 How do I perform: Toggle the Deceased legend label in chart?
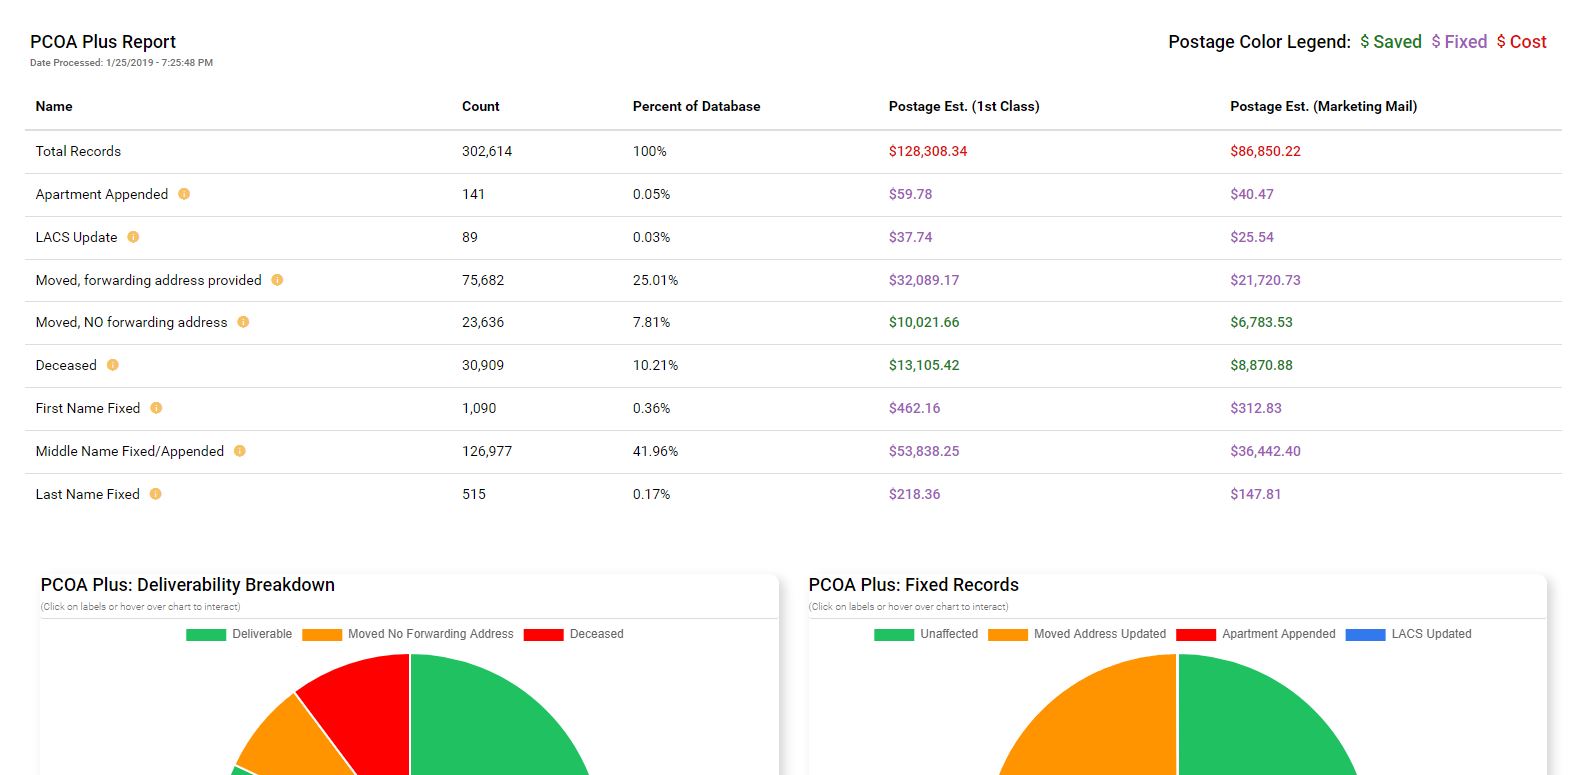click(x=596, y=634)
